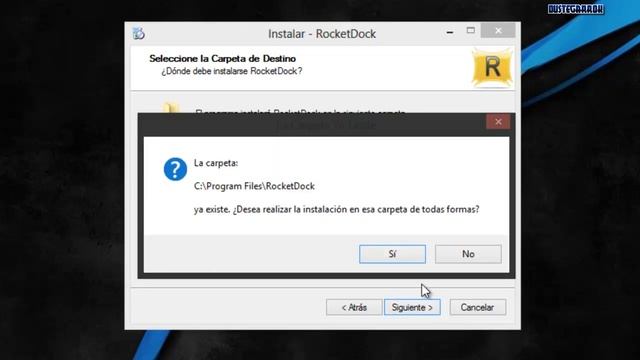Open the installer system menu icon

pos(139,33)
